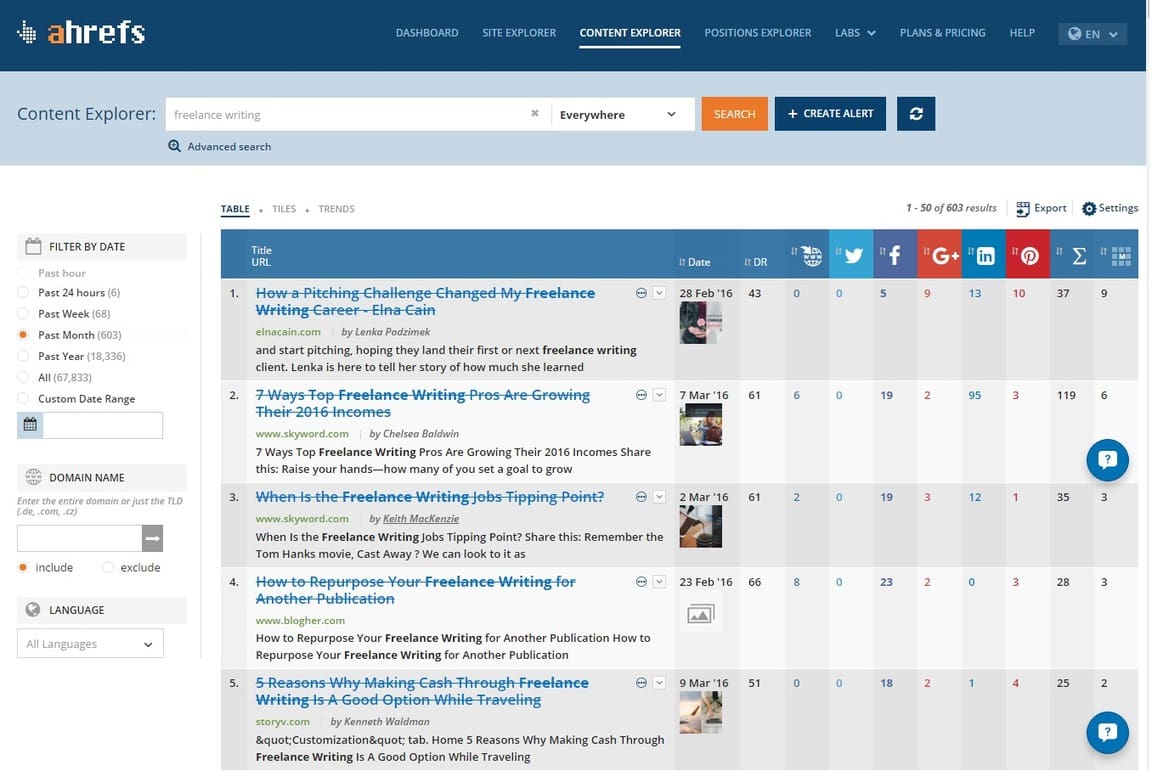Expand the All Languages dropdown
This screenshot has height=771, width=1152.
pos(90,644)
